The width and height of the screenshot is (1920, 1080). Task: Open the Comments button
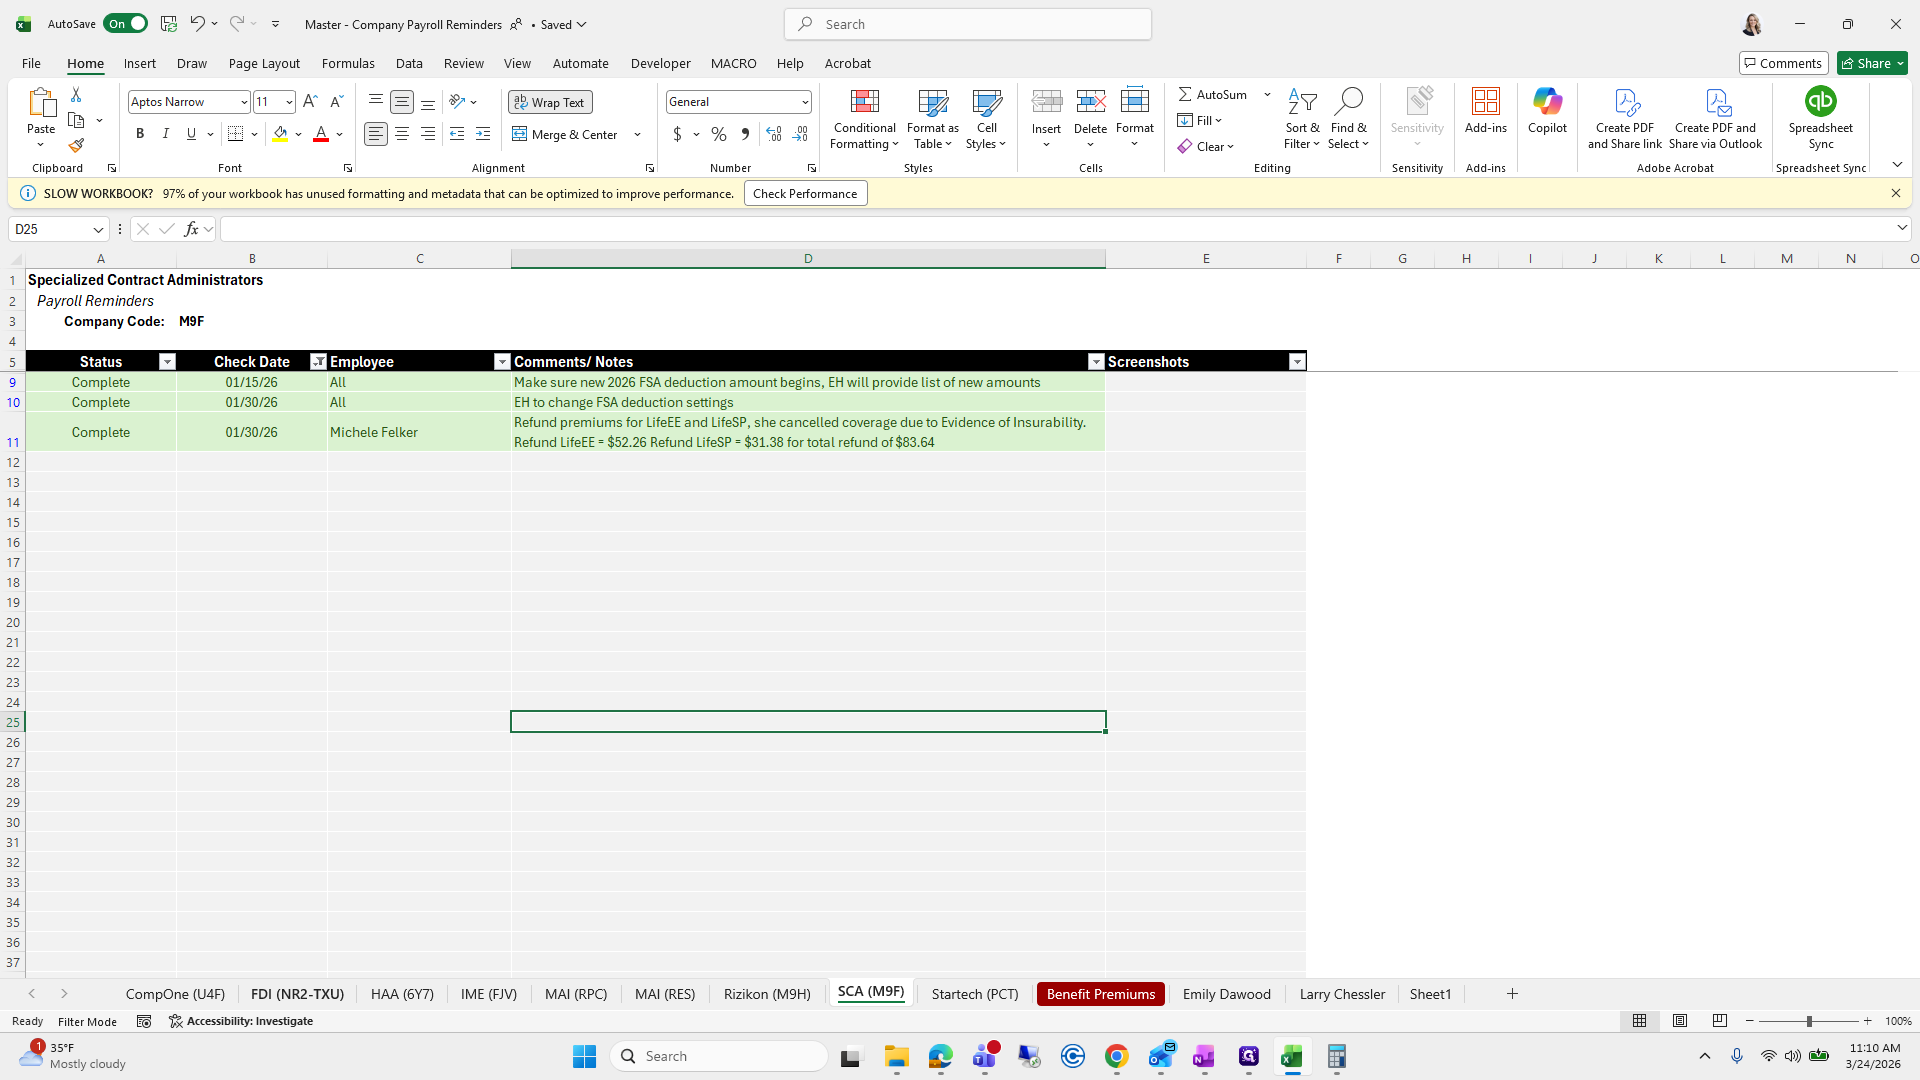pyautogui.click(x=1783, y=63)
